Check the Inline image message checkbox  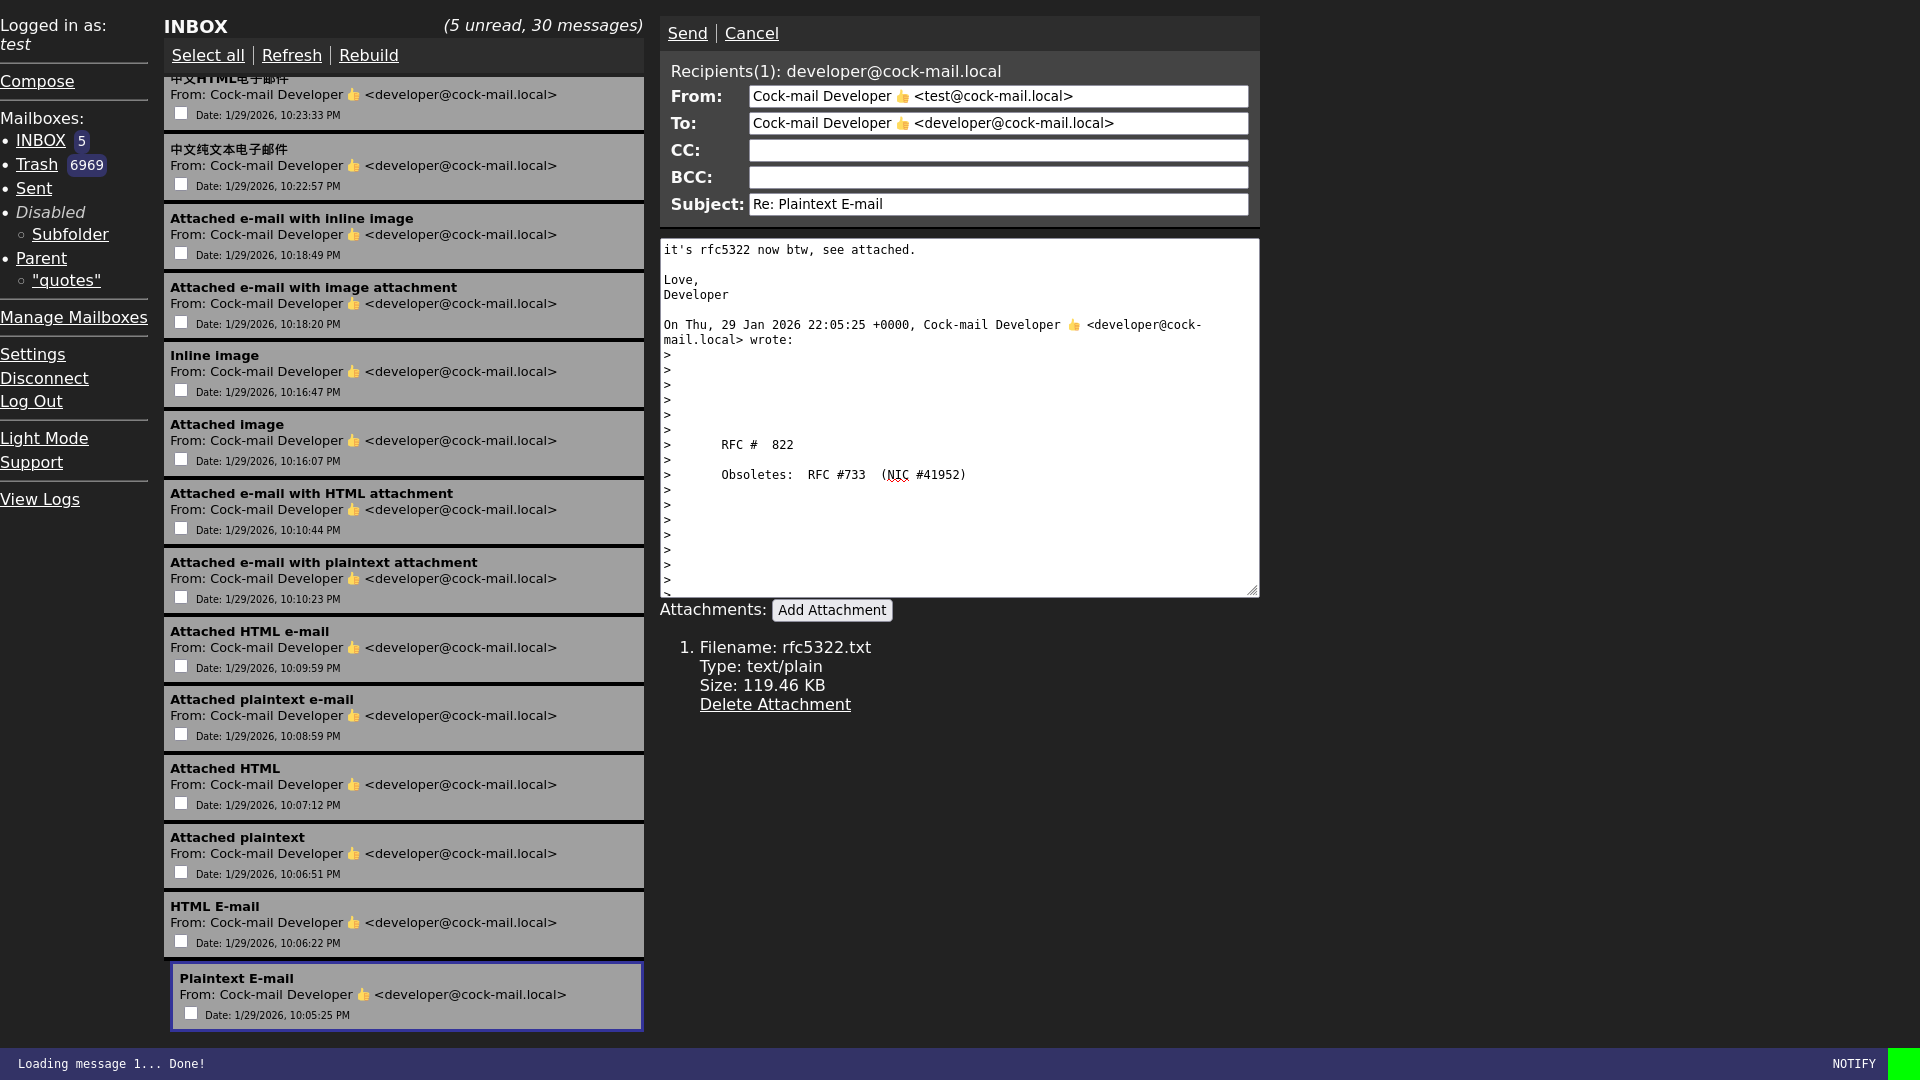(180, 390)
